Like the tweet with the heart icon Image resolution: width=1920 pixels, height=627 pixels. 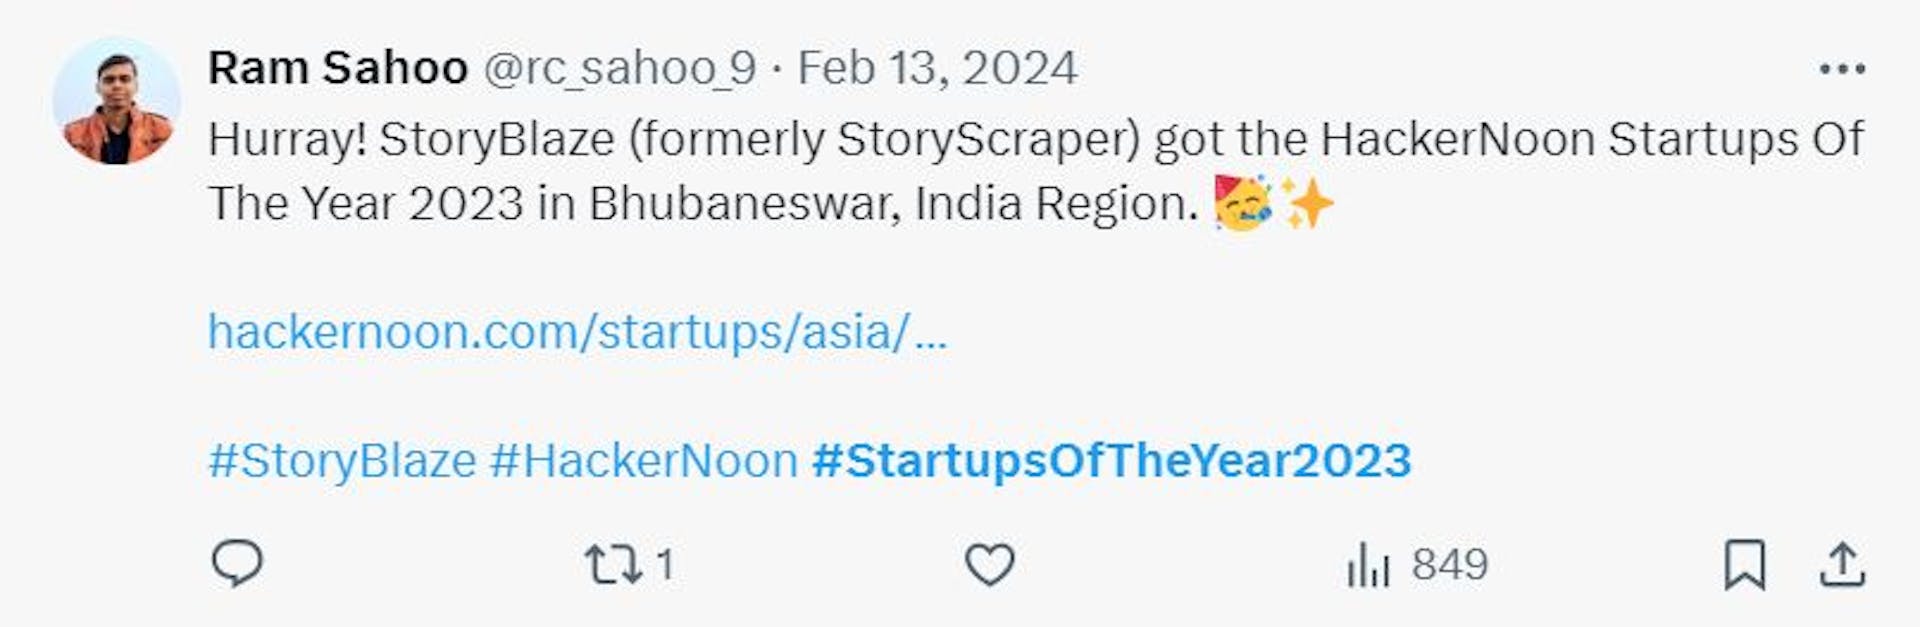pos(989,564)
